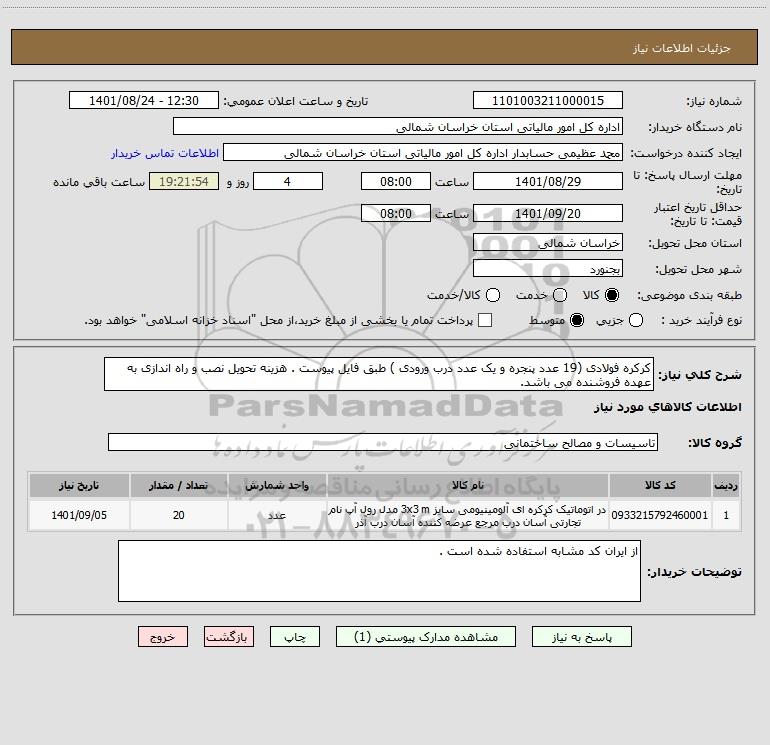Click the product name cell in row 1

click(x=468, y=515)
